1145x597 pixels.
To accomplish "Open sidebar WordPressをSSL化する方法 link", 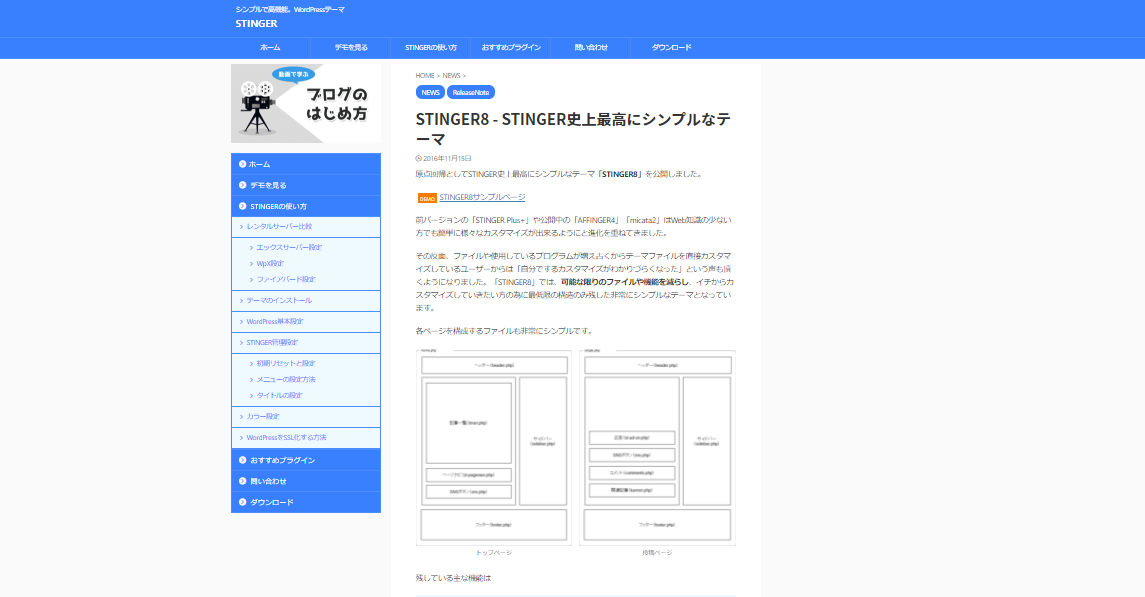I will 286,438.
